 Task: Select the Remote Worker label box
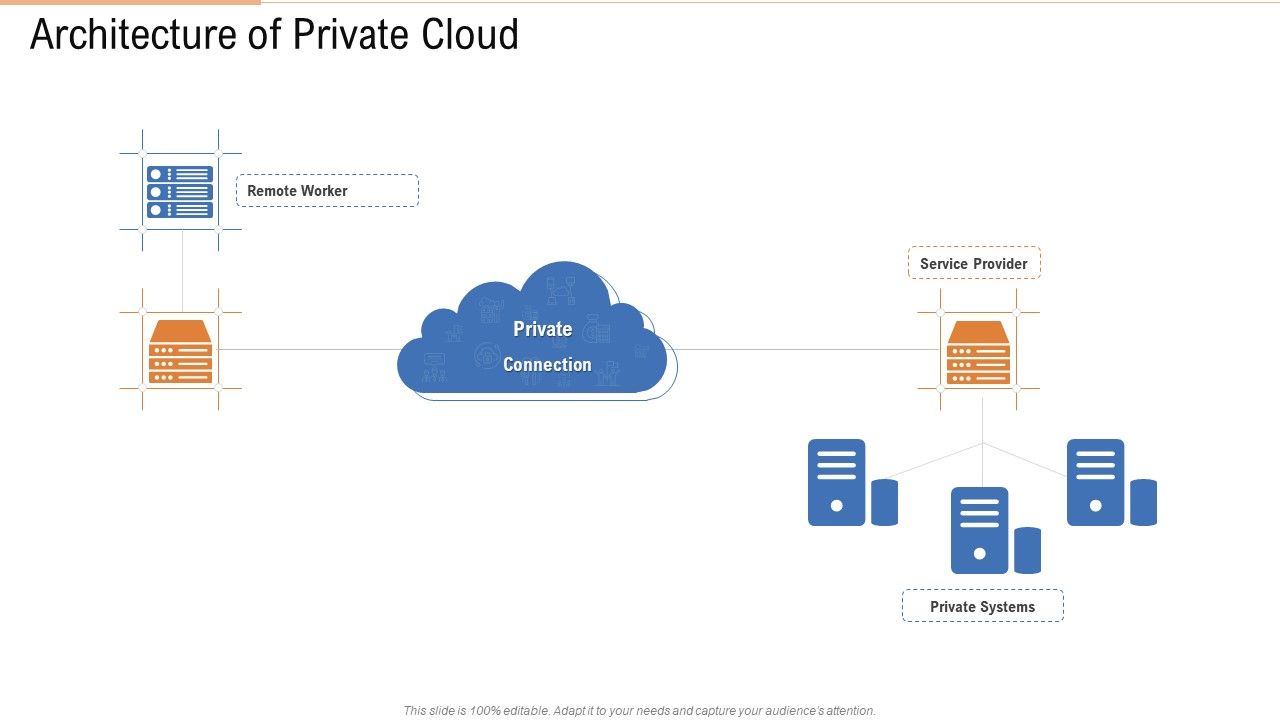pos(327,191)
